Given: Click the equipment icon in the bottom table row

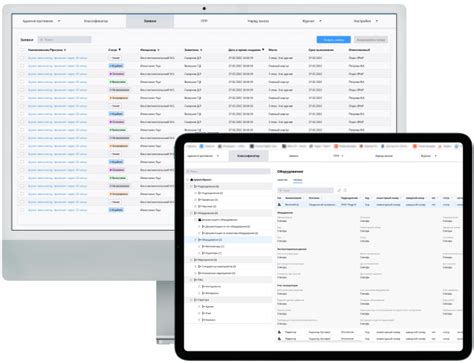Looking at the screenshot, I should tap(280, 339).
